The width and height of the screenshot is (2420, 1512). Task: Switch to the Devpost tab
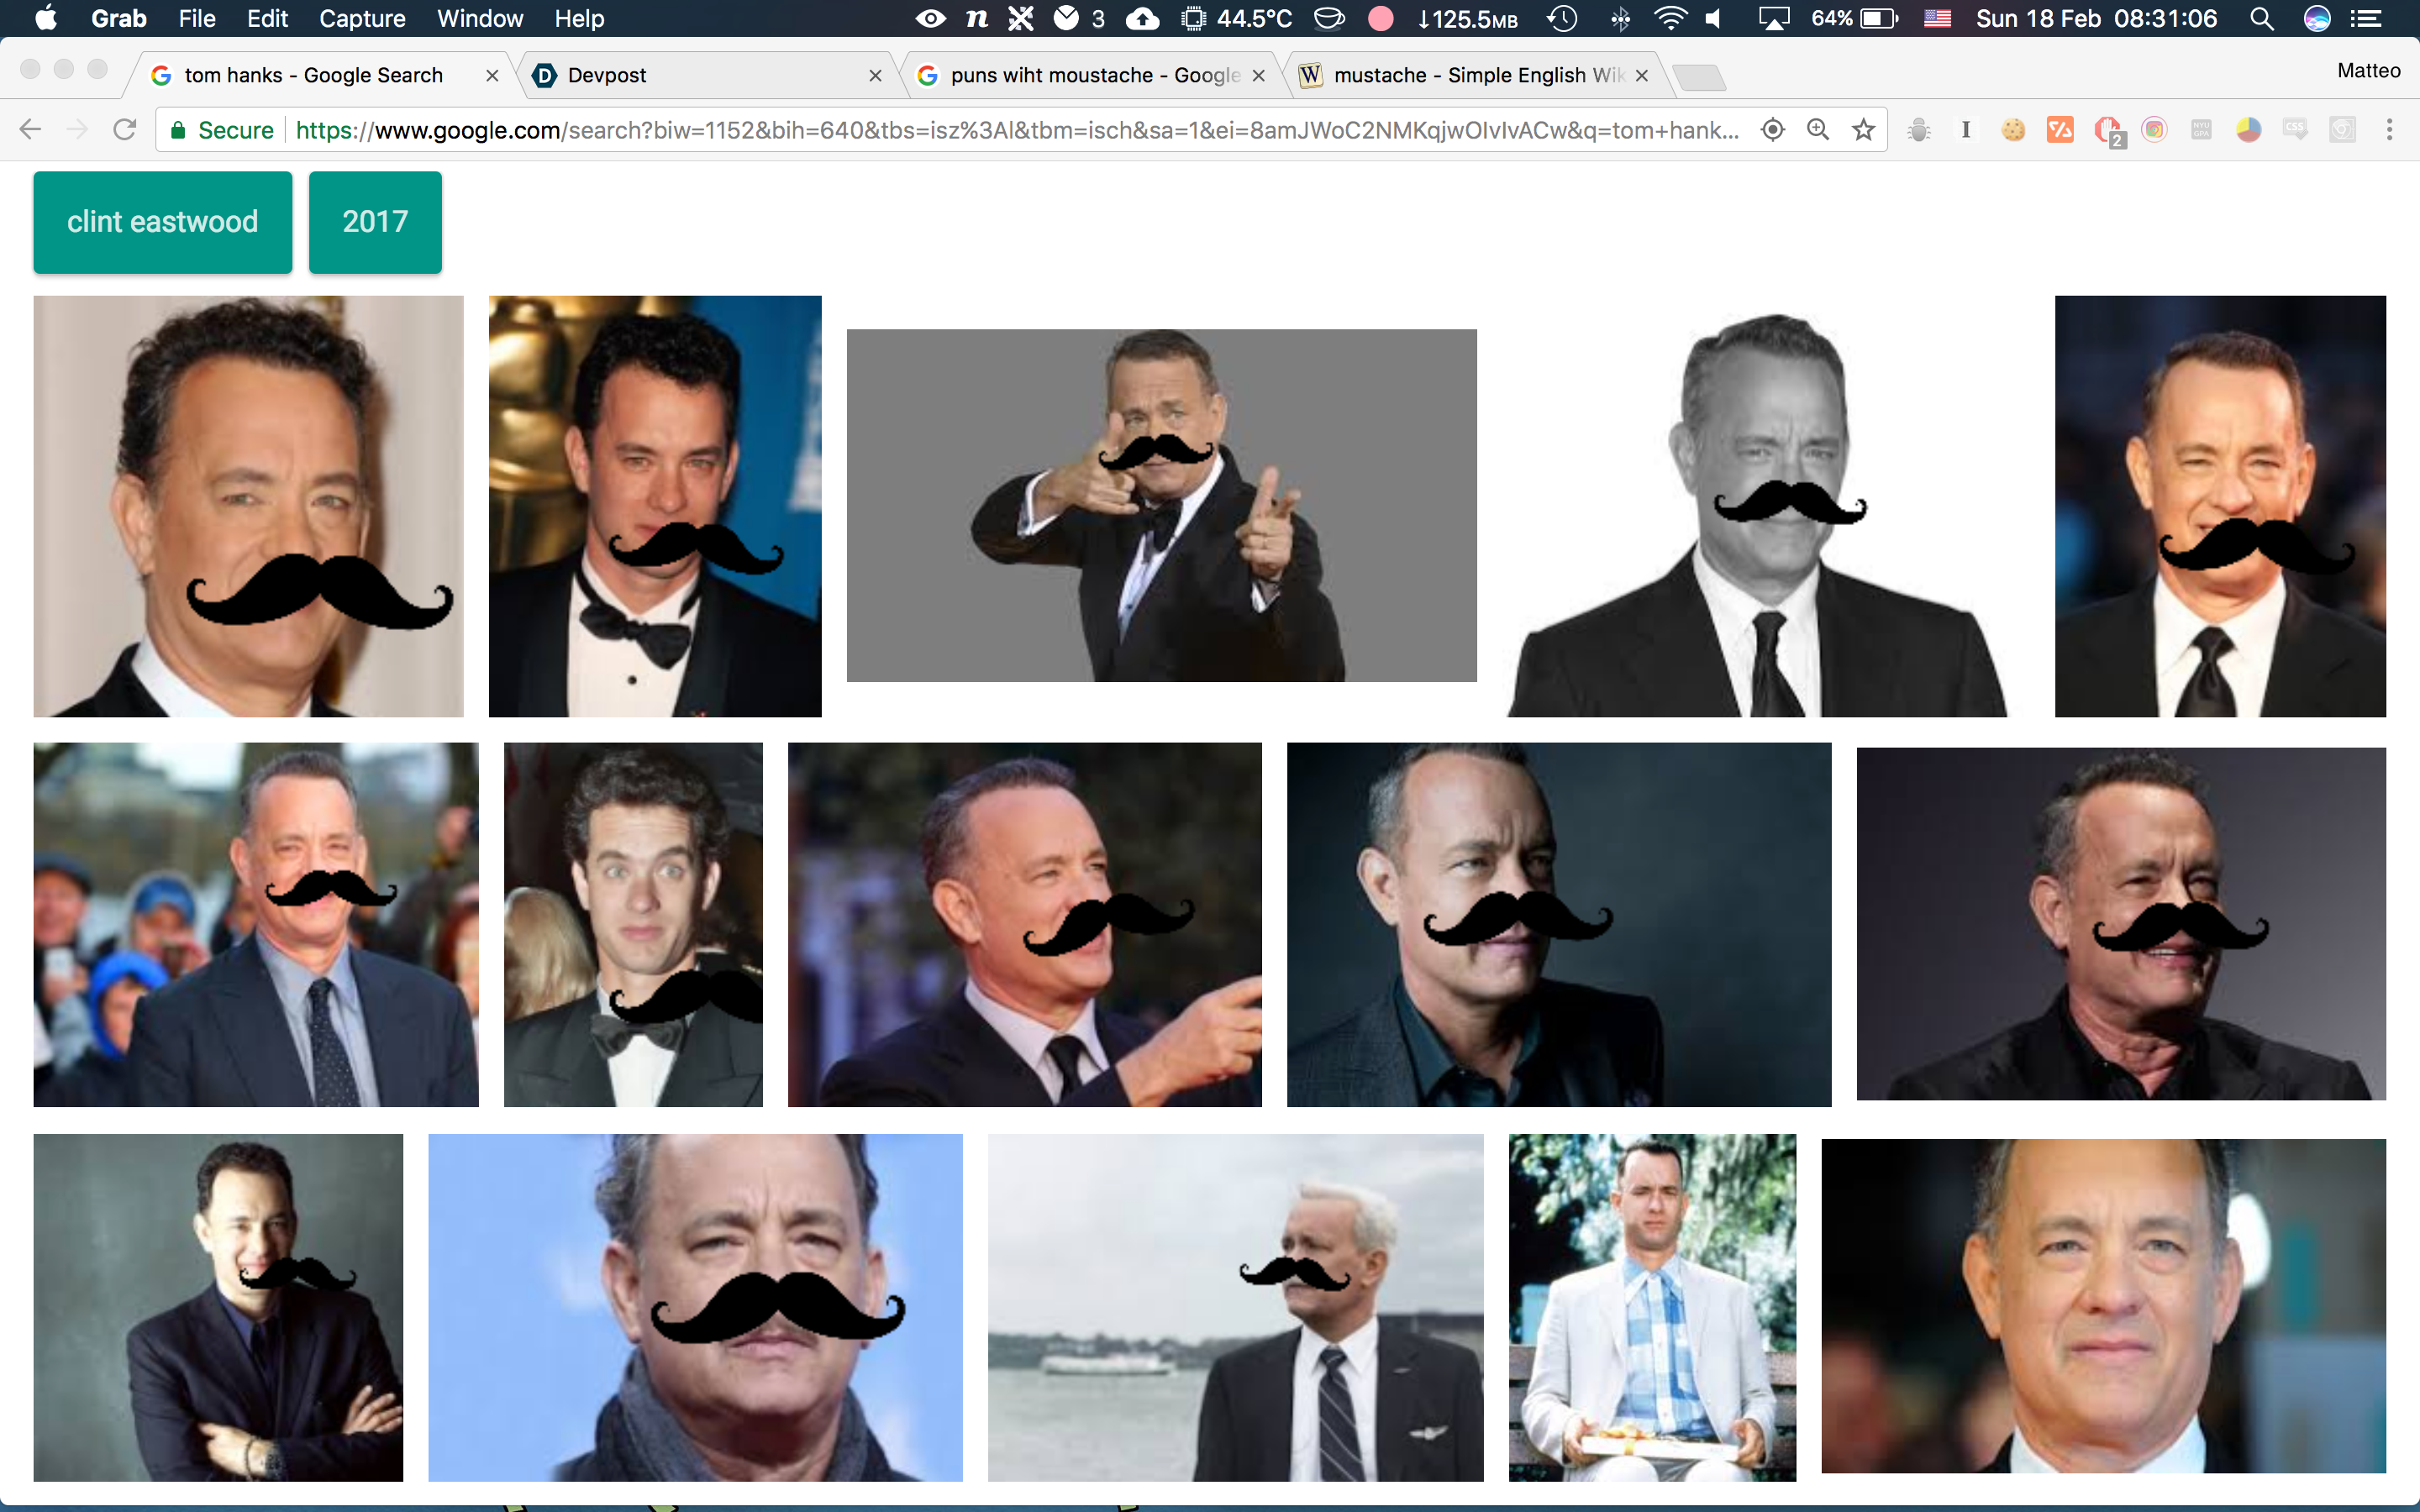click(x=700, y=75)
